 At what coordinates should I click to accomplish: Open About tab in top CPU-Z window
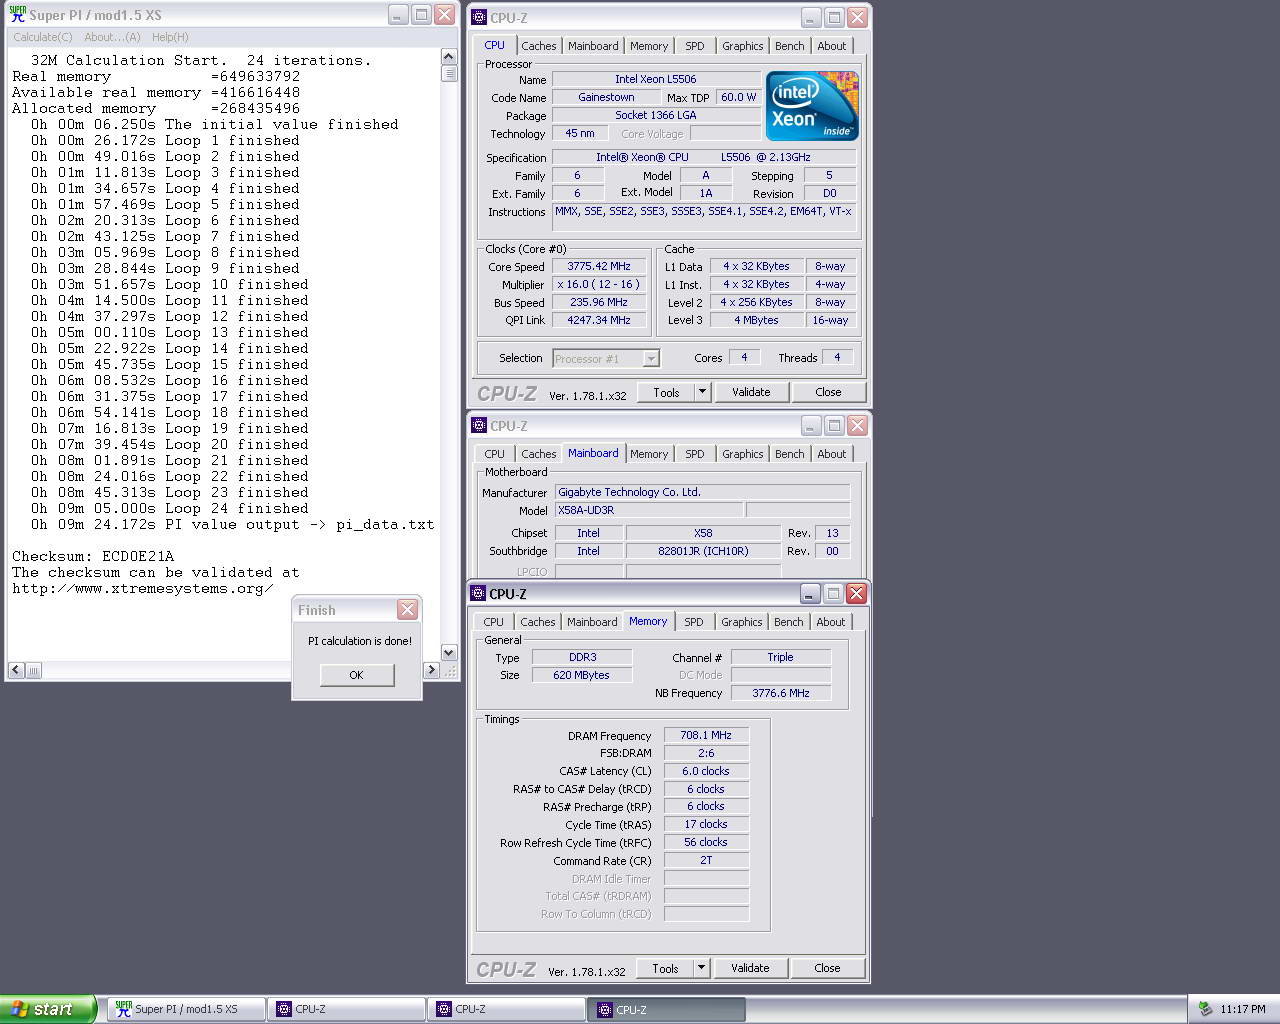pos(832,46)
